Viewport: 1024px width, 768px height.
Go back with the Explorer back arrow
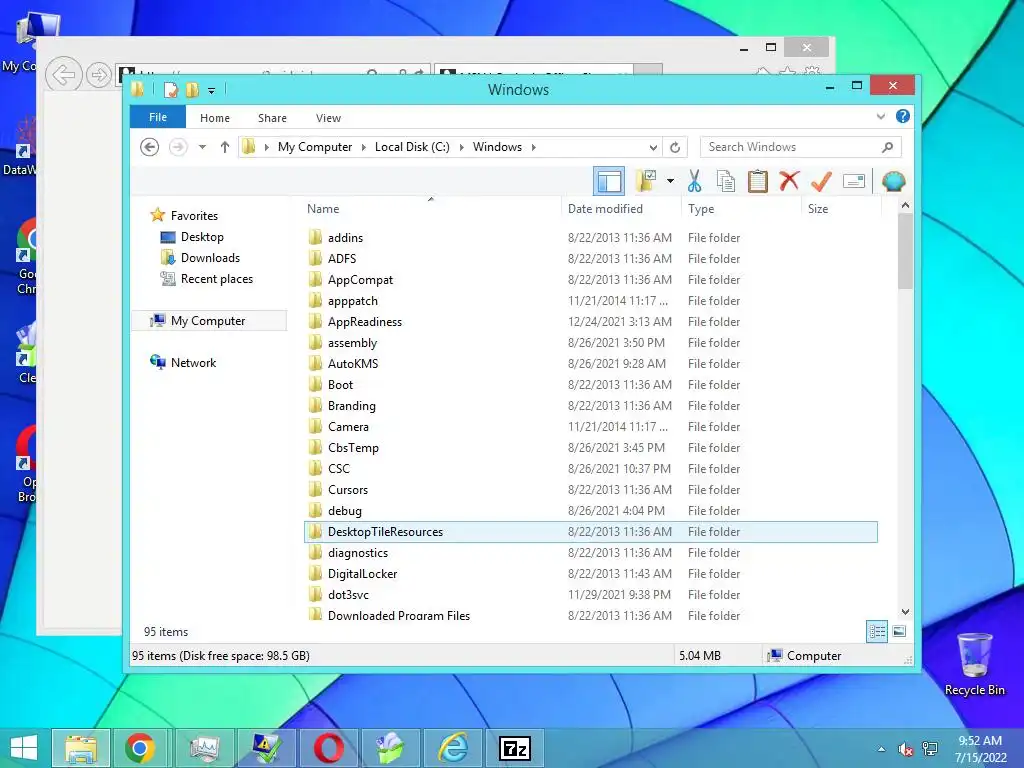click(x=150, y=147)
